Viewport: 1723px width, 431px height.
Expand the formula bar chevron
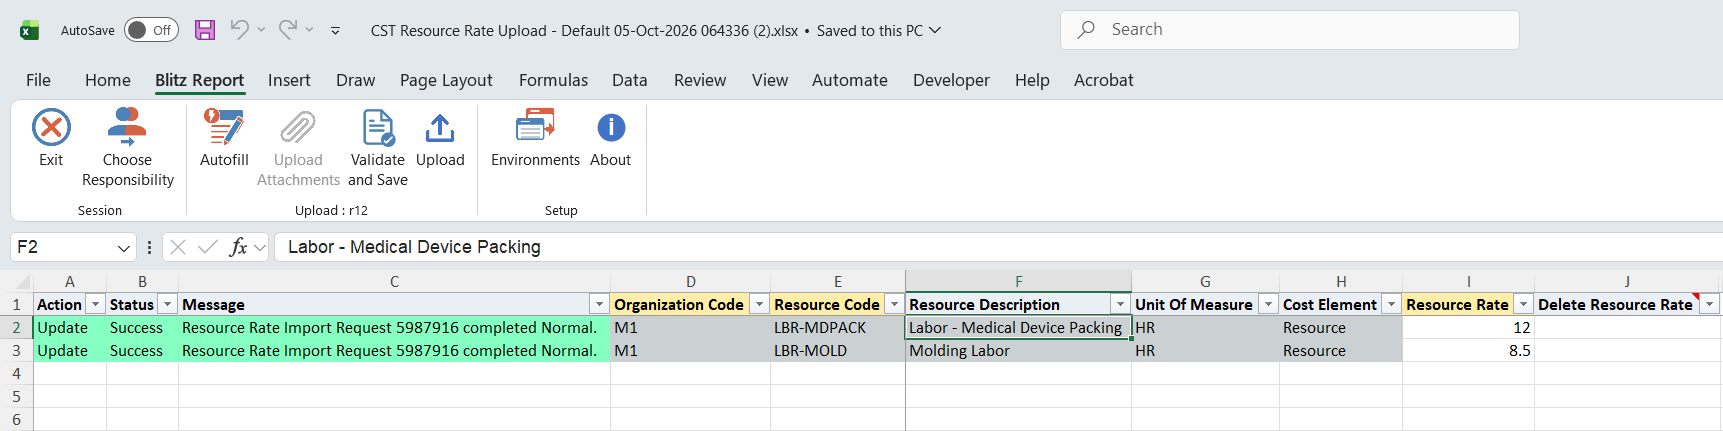coord(260,247)
